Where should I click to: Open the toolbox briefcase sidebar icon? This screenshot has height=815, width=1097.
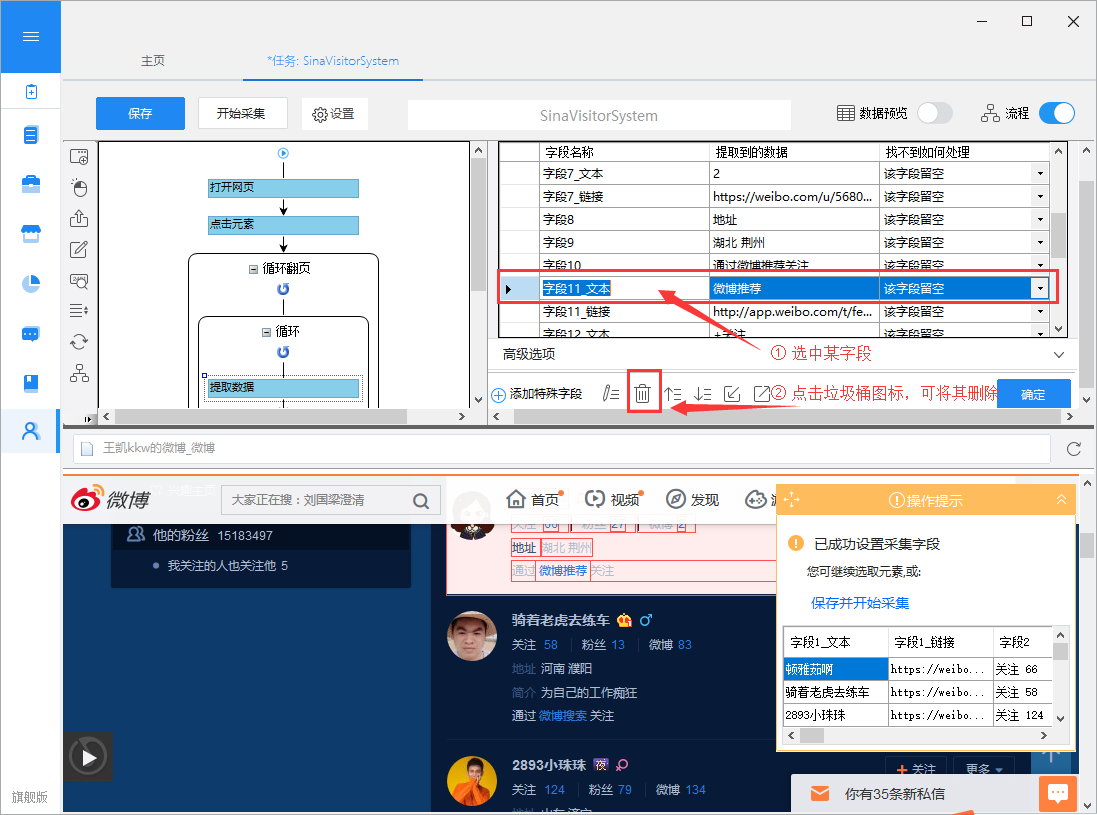coord(31,184)
